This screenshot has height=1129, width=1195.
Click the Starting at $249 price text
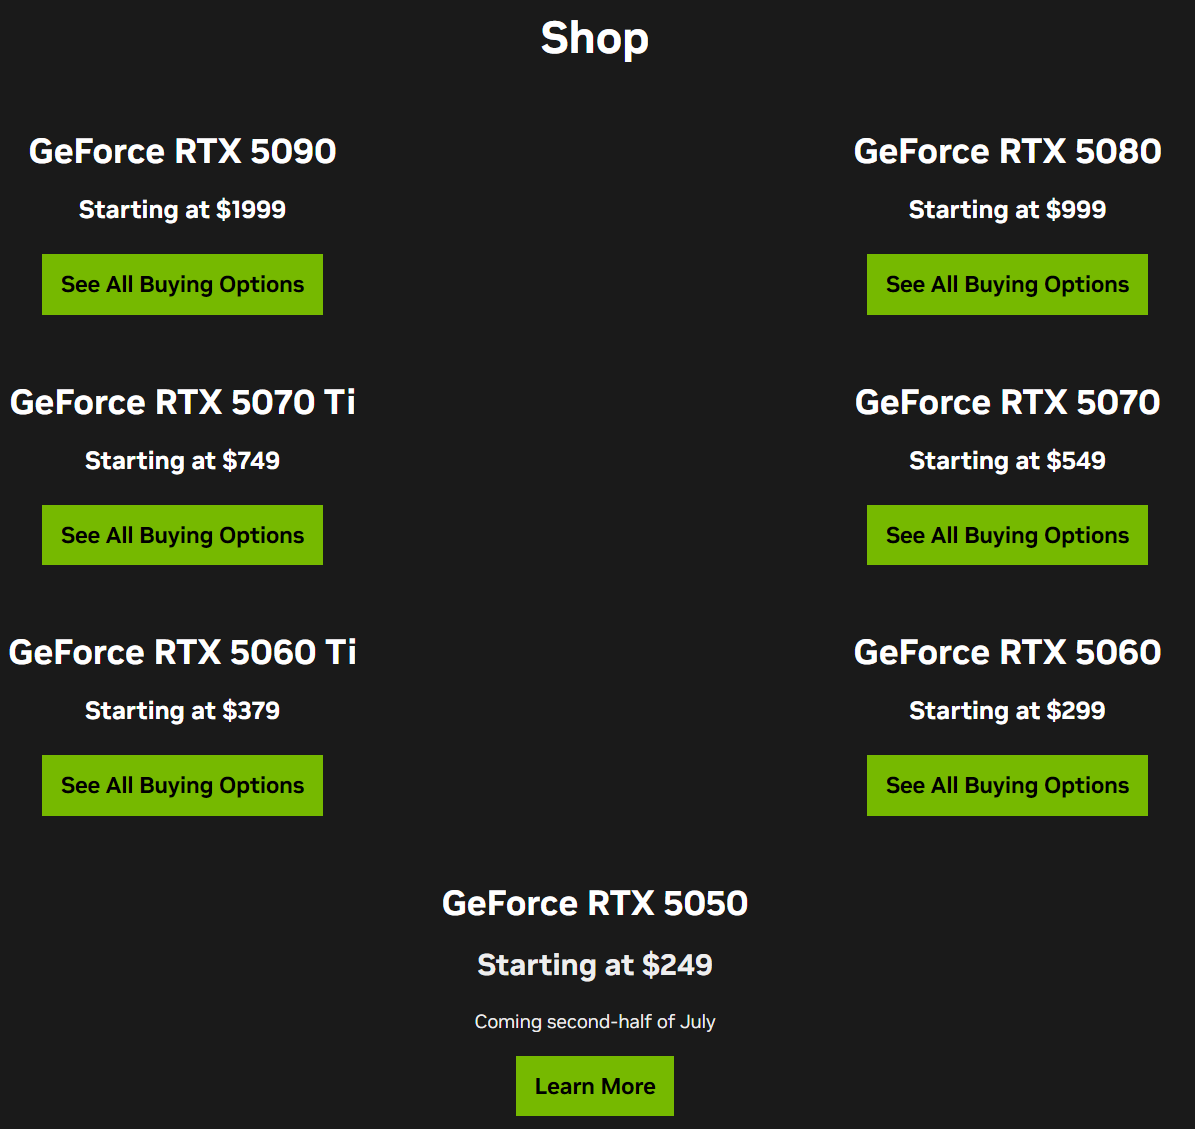(594, 964)
